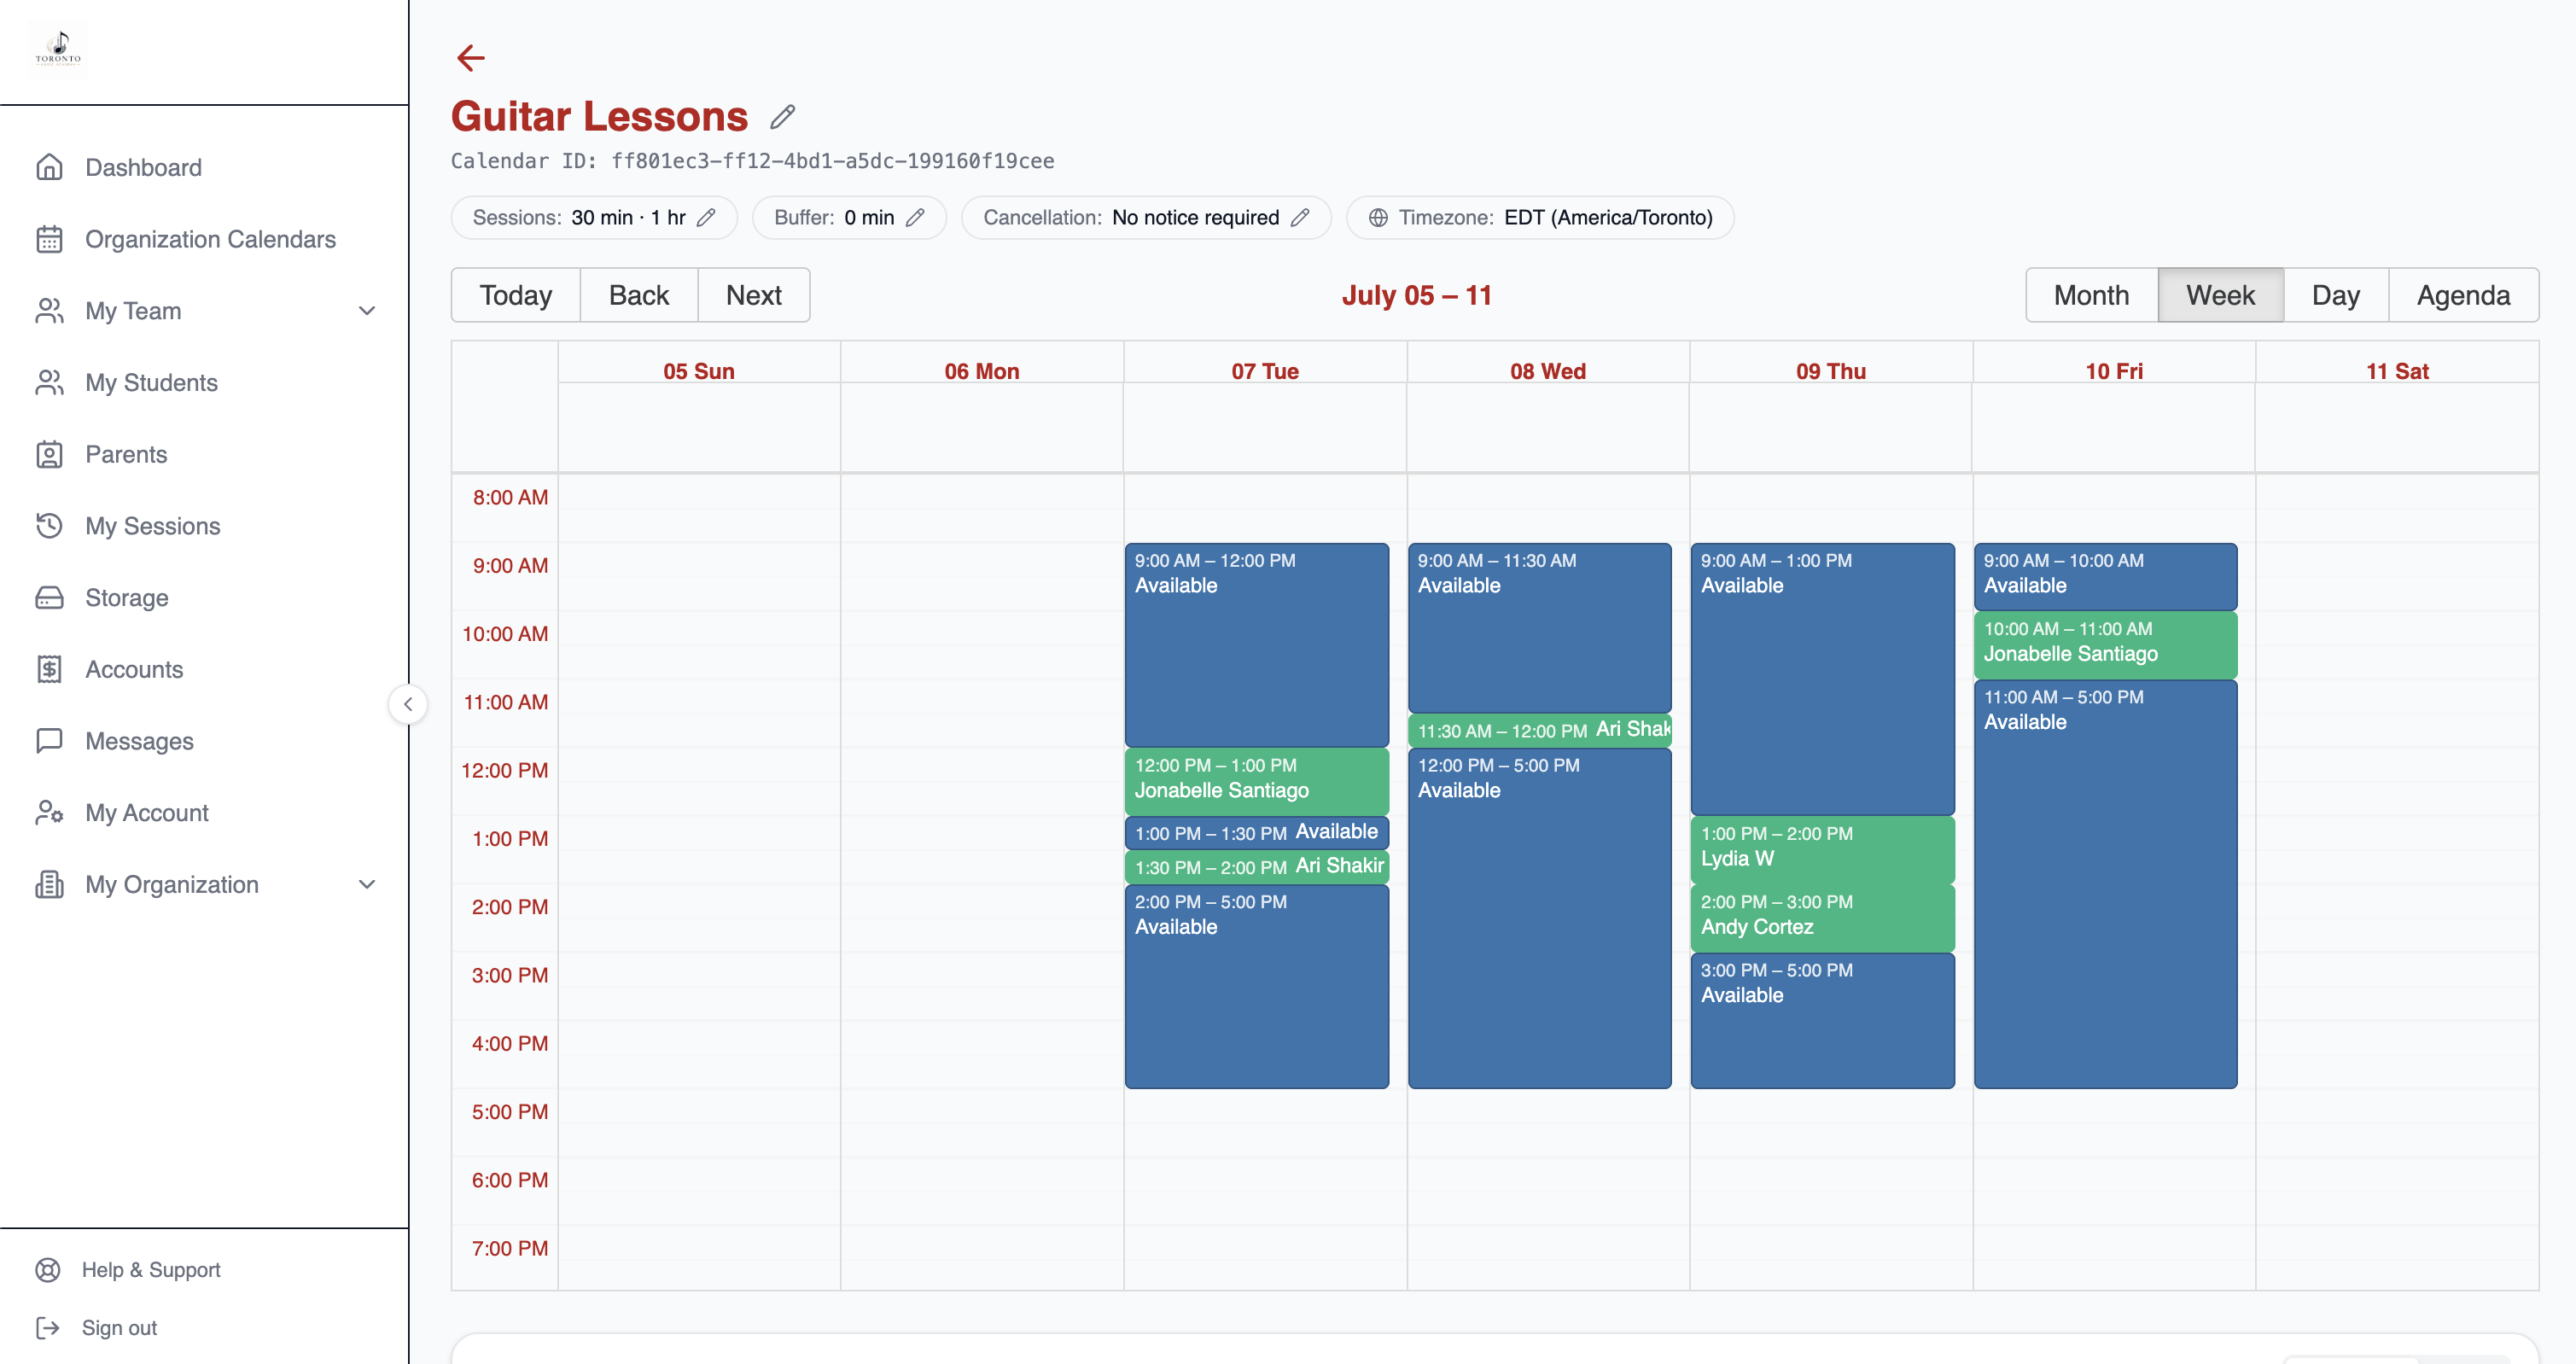Click the Sign out door icon

pyautogui.click(x=48, y=1328)
